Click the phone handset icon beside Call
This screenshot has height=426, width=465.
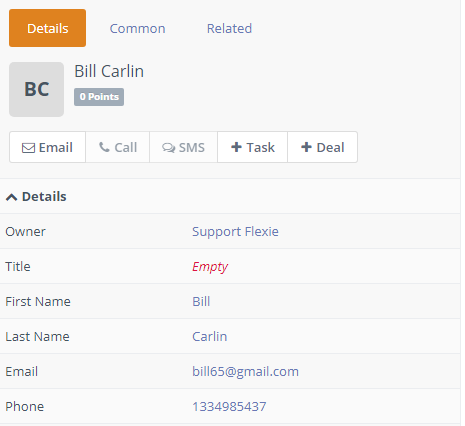tap(104, 147)
